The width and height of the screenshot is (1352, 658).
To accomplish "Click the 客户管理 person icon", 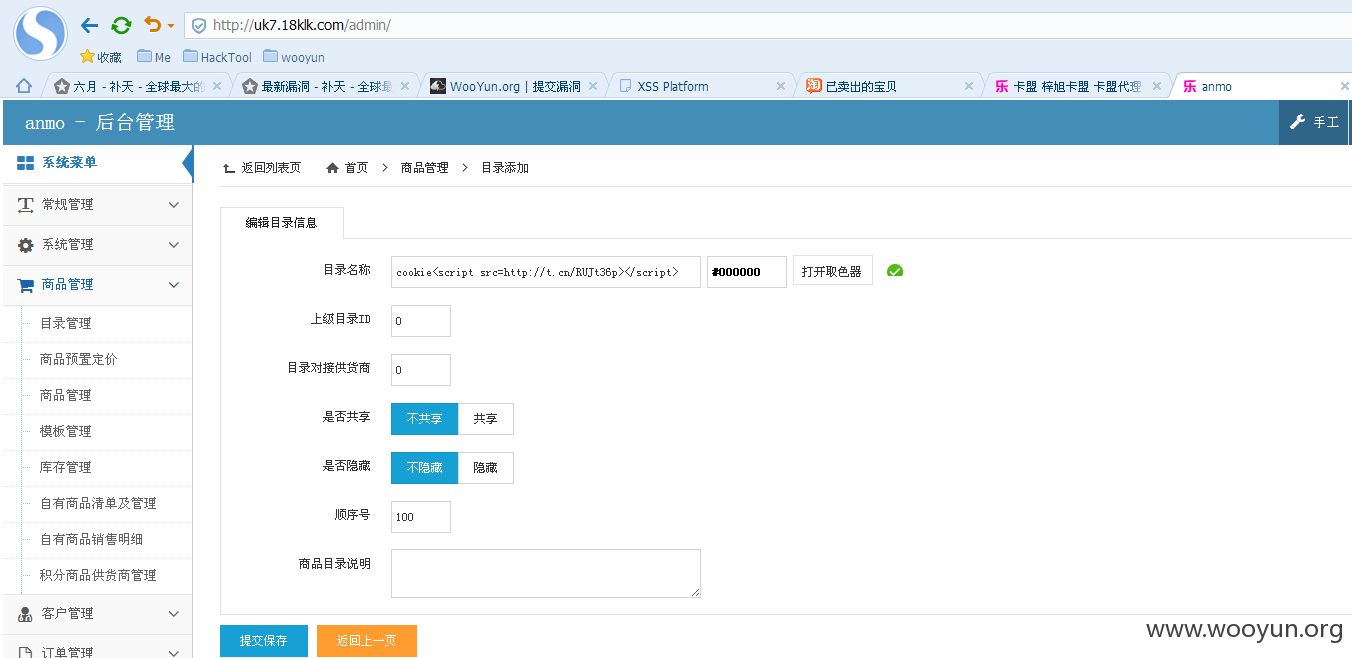I will pos(26,614).
